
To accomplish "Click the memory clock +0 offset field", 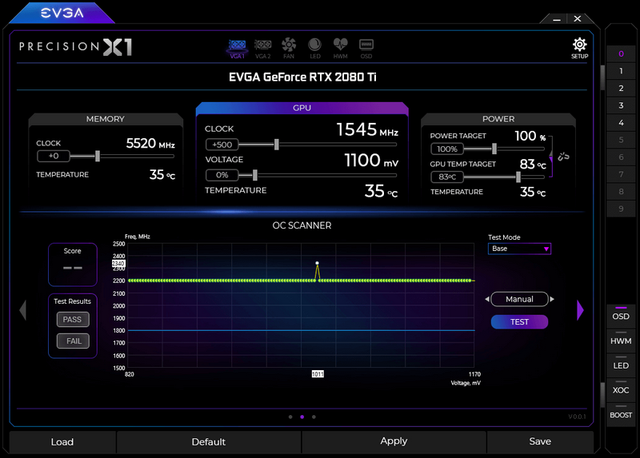I will 53,156.
